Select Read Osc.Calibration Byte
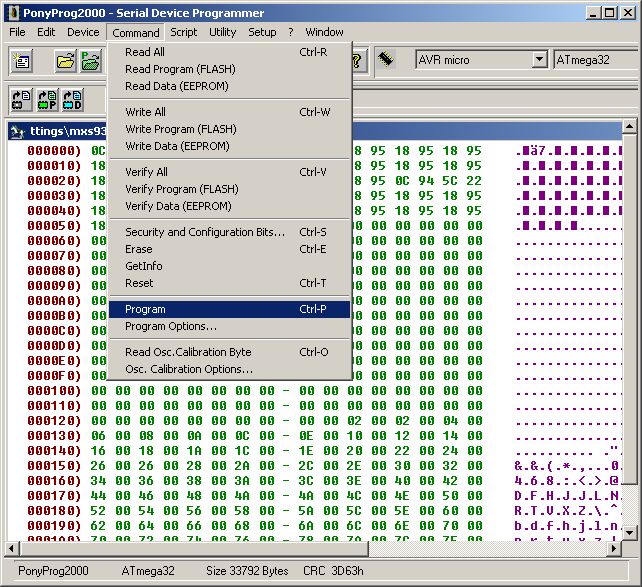 229,352
